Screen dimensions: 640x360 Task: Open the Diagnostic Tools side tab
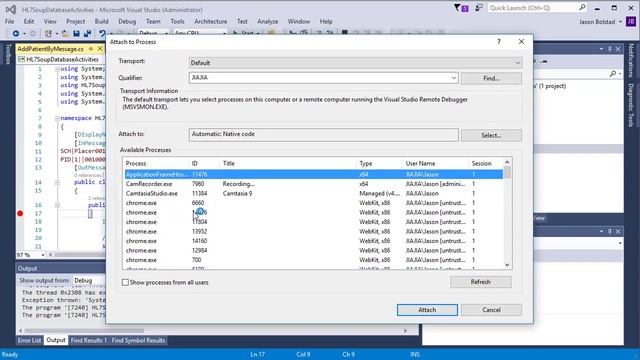pos(631,105)
